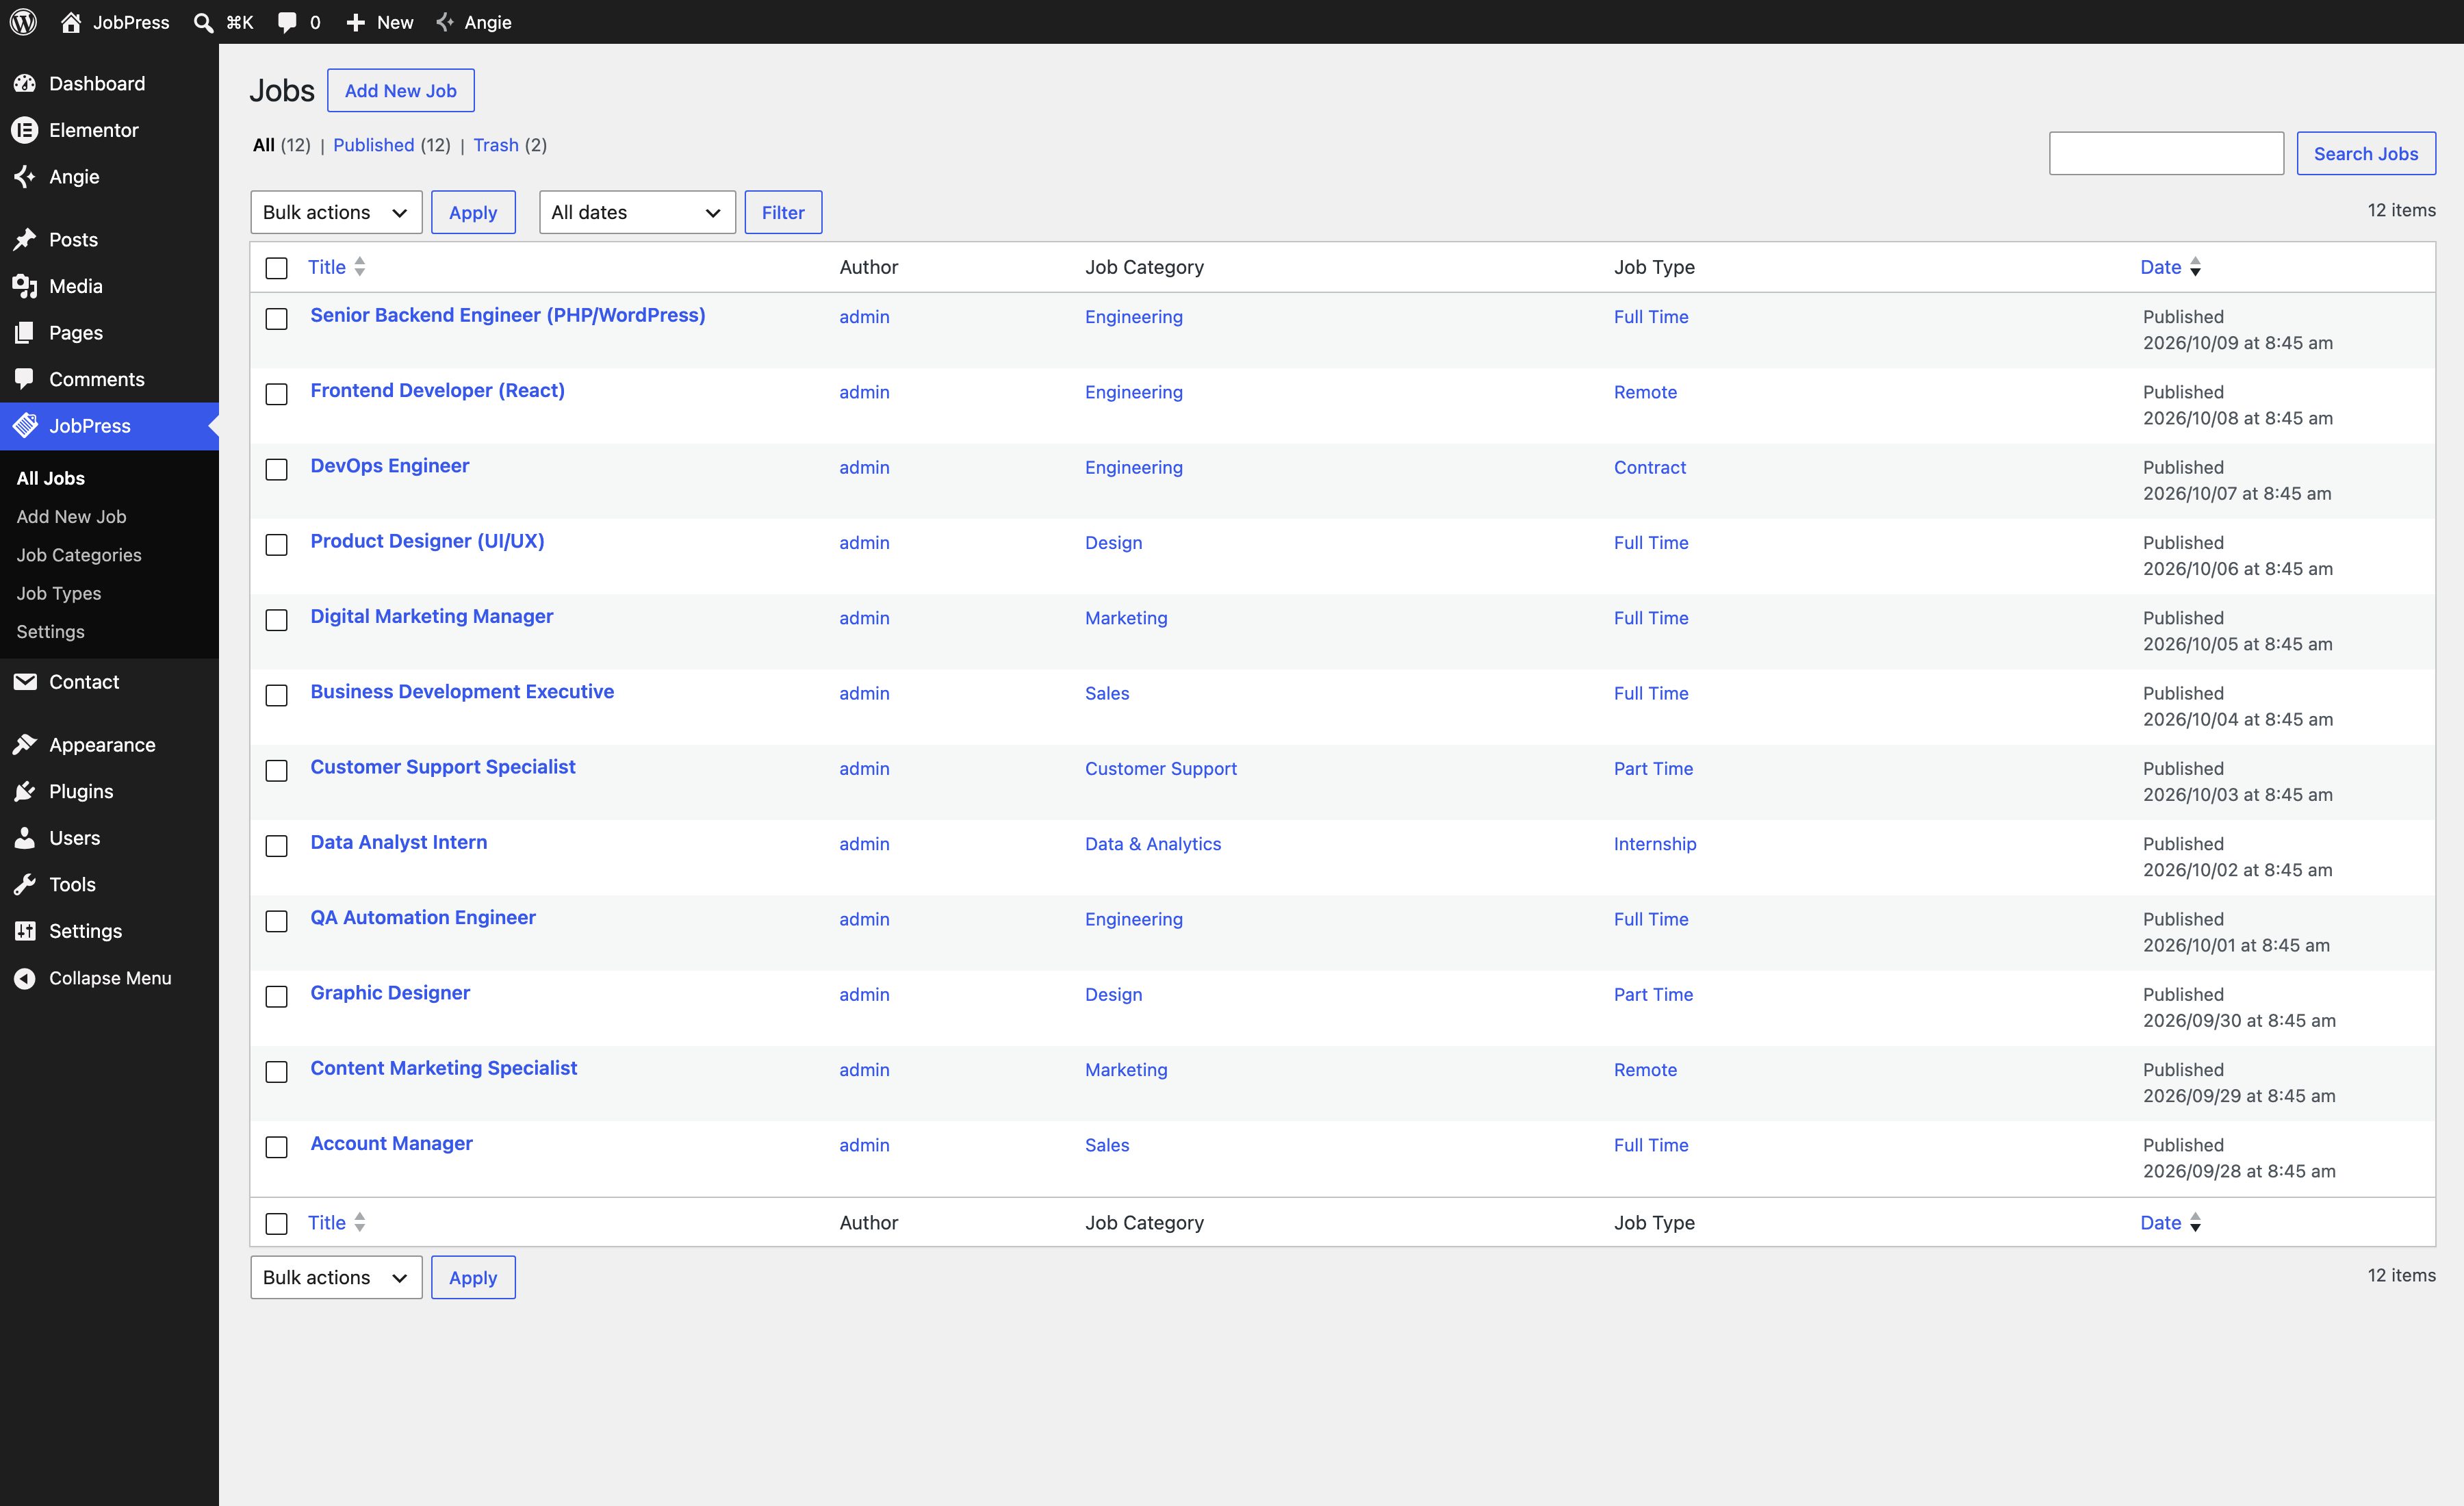Image resolution: width=2464 pixels, height=1506 pixels.
Task: Click the Search Jobs button
Action: coord(2366,154)
